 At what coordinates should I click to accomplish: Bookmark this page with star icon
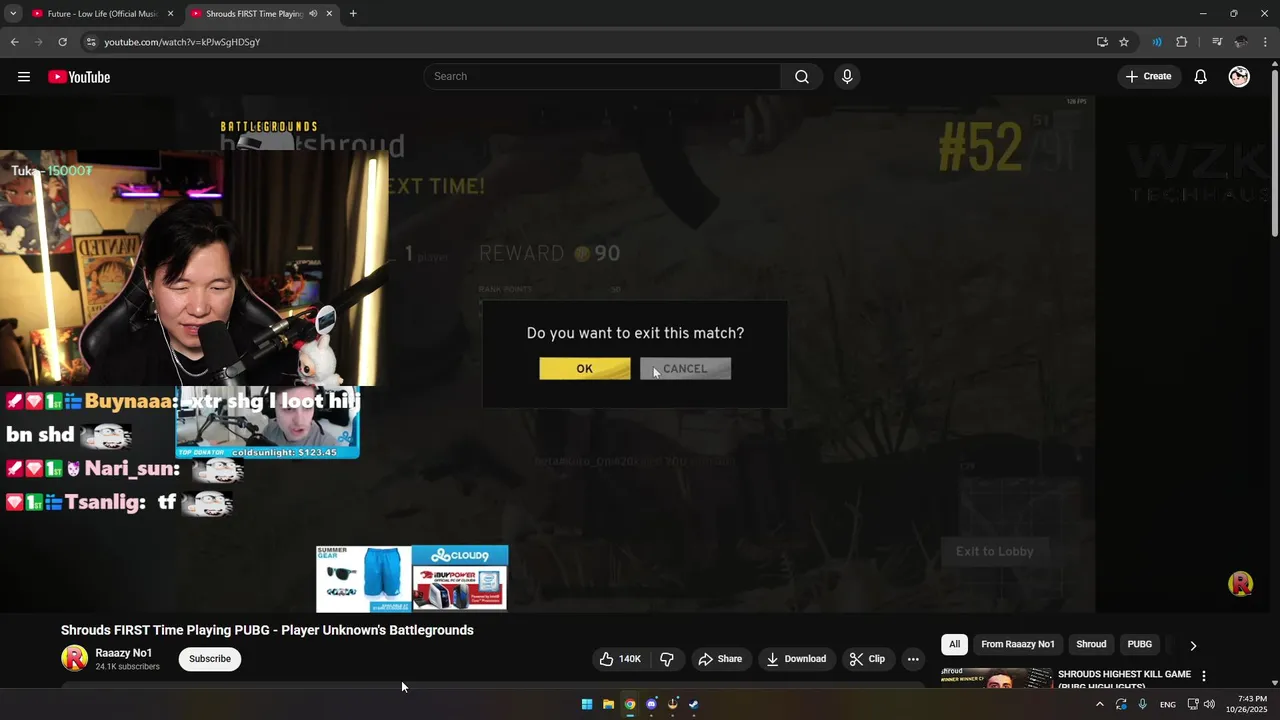[x=1124, y=42]
